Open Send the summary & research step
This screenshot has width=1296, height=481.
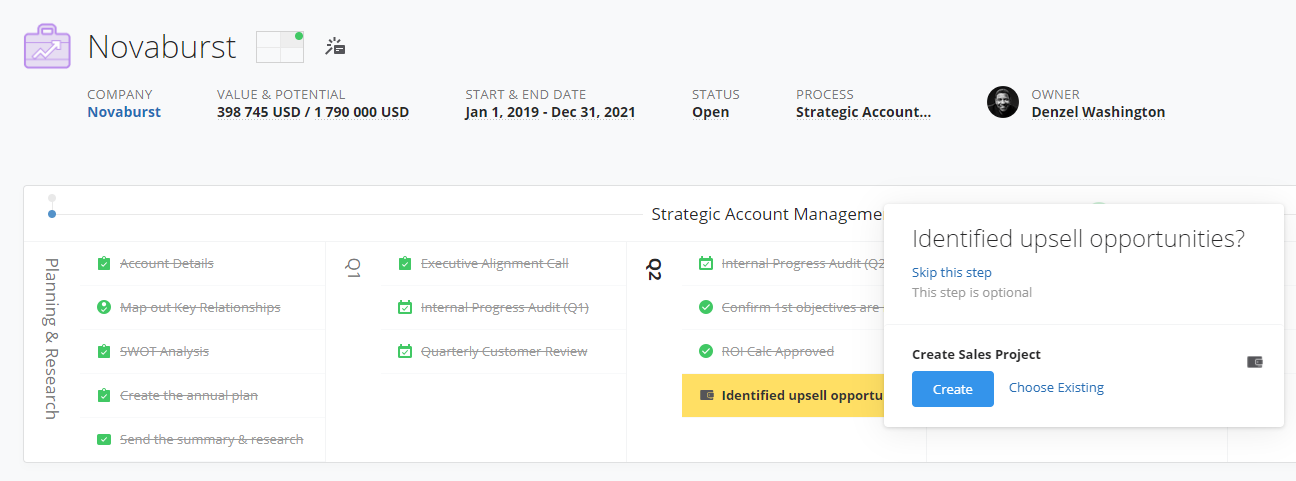[x=212, y=440]
